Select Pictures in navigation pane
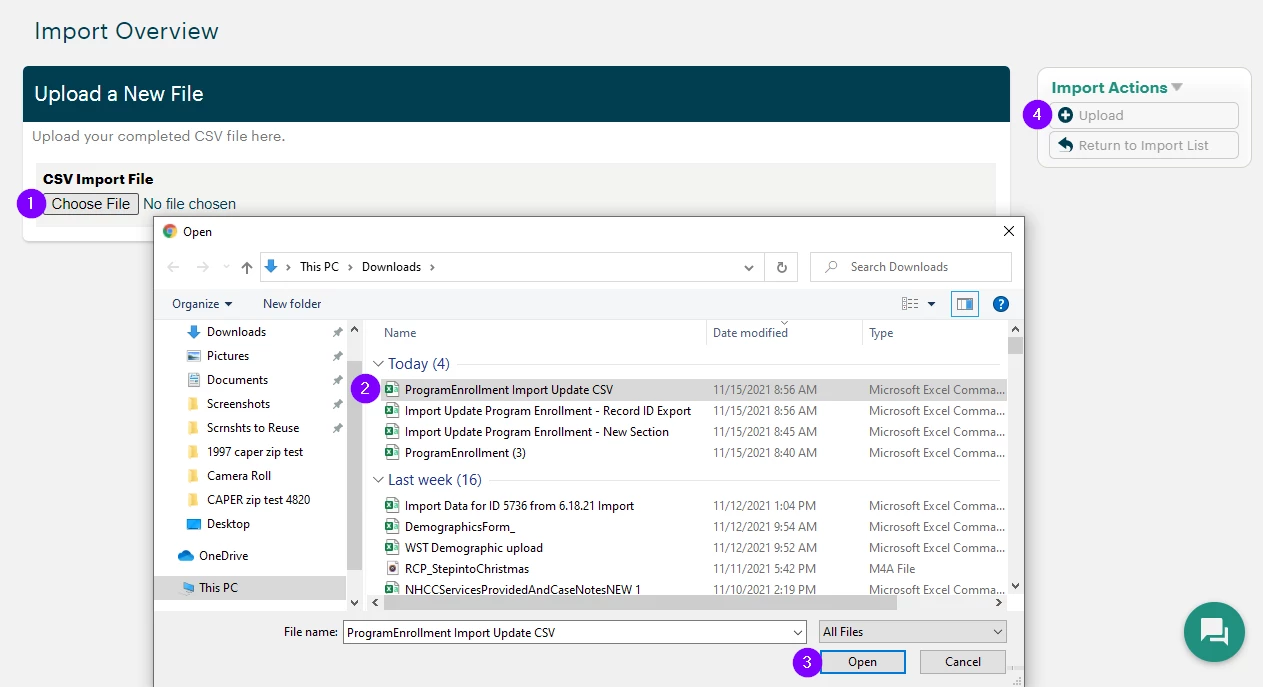Viewport: 1263px width, 687px height. tap(228, 356)
